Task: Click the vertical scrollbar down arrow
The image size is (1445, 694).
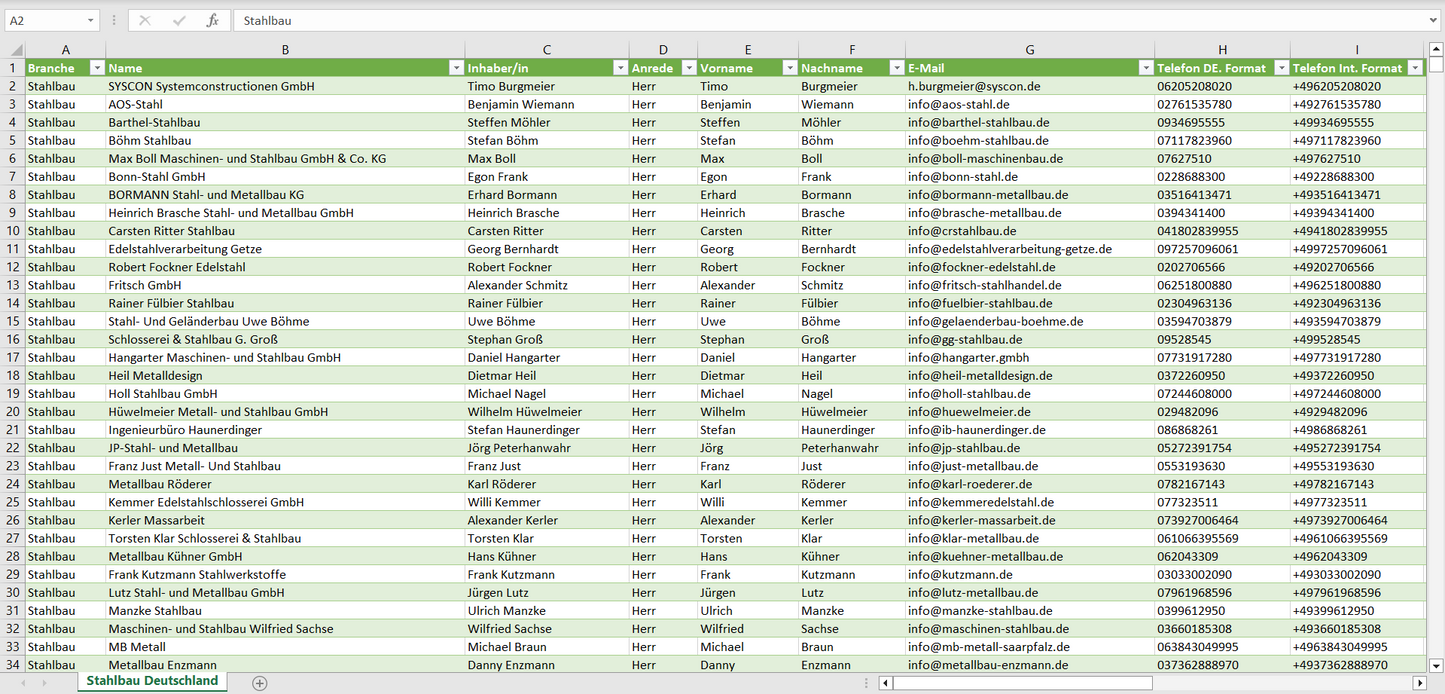Action: pos(1436,665)
